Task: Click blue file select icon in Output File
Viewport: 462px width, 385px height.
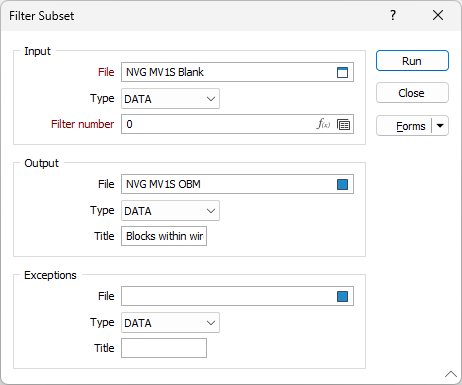Action: tap(342, 184)
